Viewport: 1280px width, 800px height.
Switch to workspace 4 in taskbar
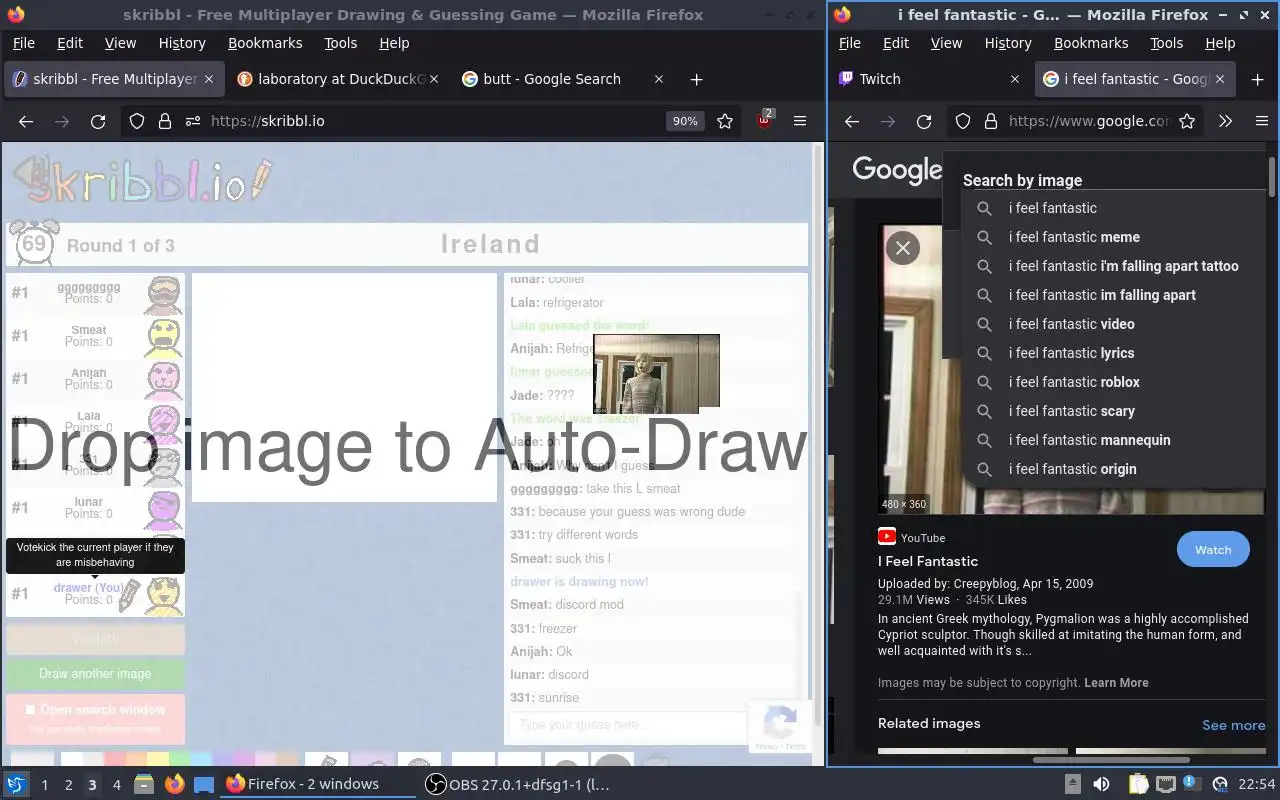(x=116, y=784)
